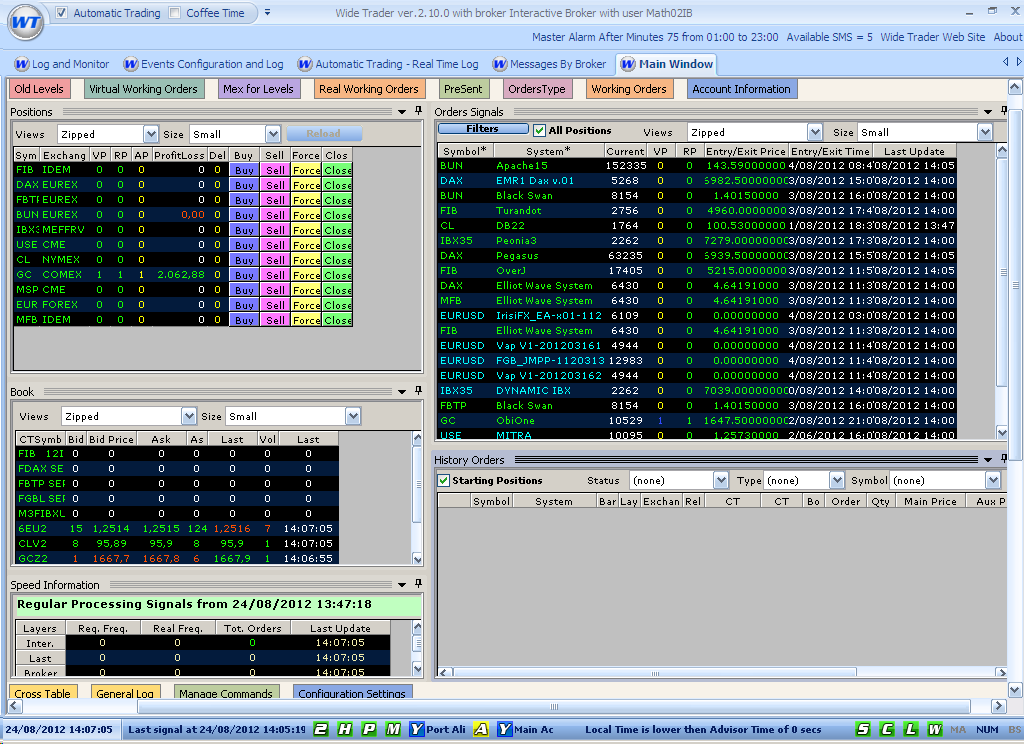Open the quick access toolbar dropdown arrow

[x=267, y=12]
